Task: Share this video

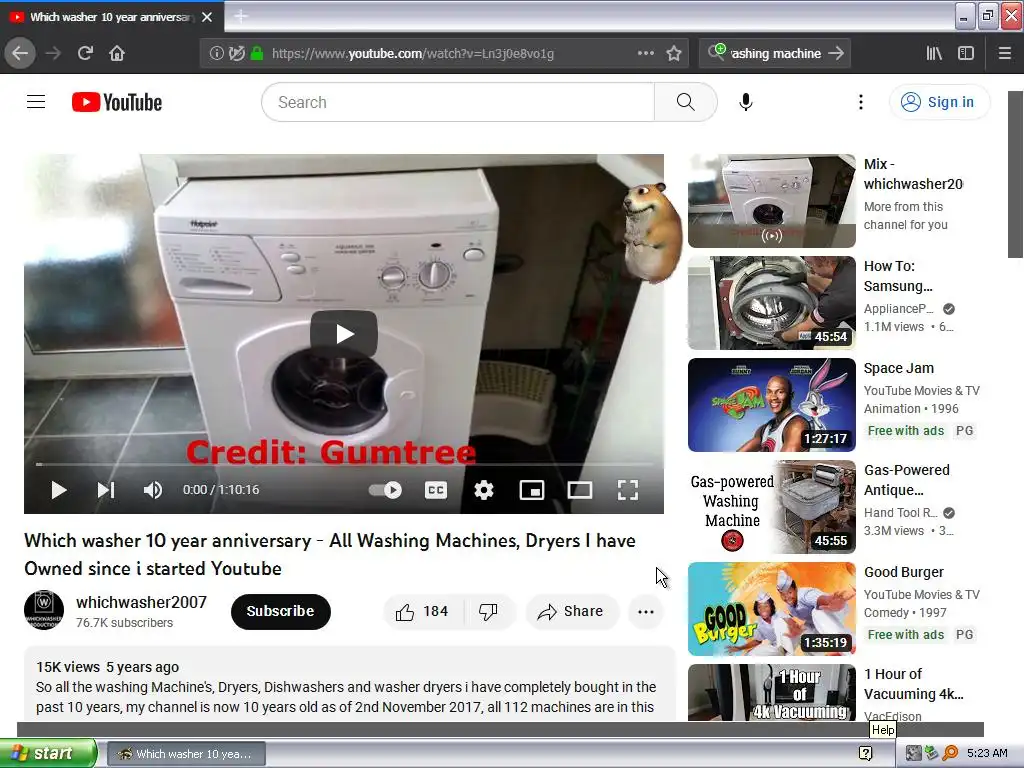Action: click(570, 611)
